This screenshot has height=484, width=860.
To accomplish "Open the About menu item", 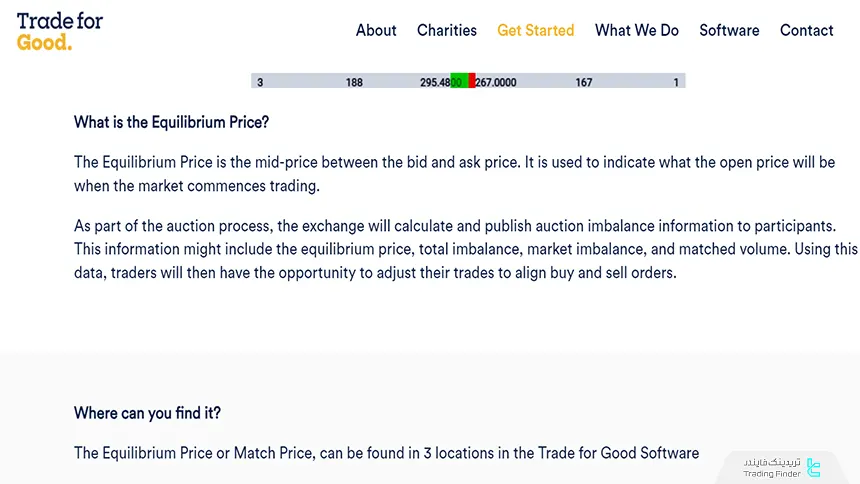I will (x=376, y=30).
